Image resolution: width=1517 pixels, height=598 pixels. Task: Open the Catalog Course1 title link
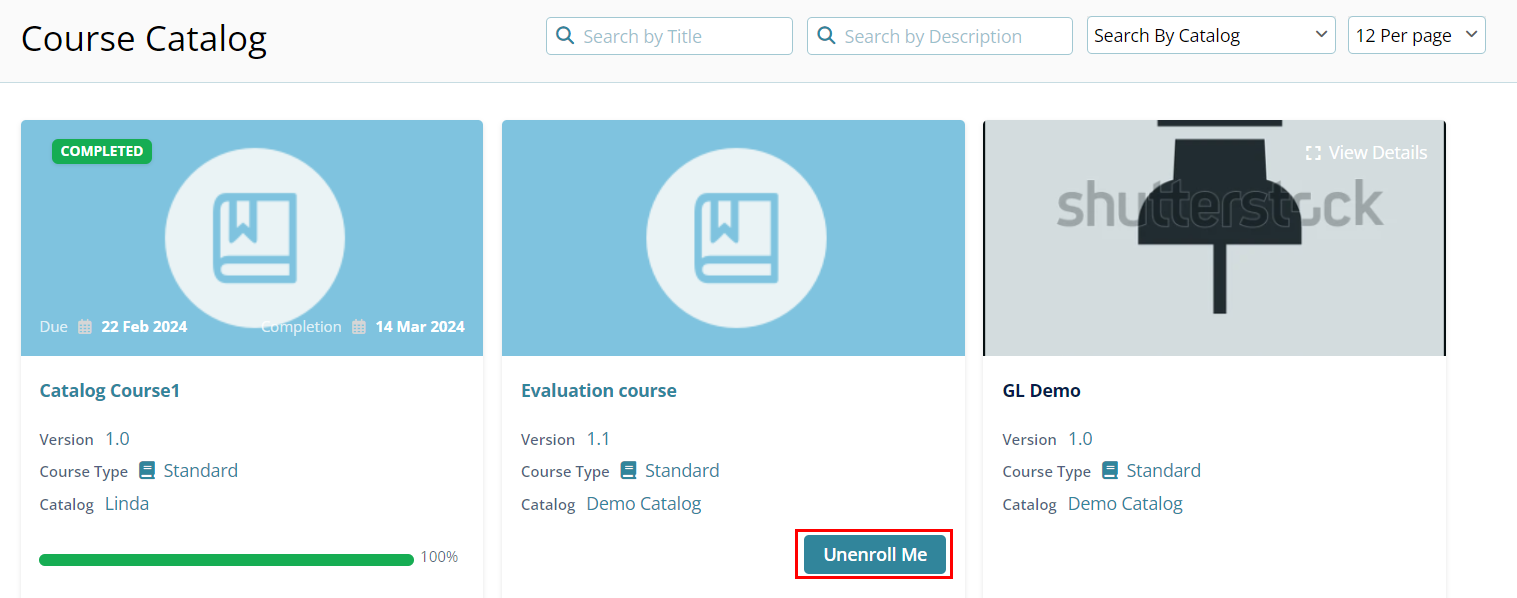tap(110, 391)
